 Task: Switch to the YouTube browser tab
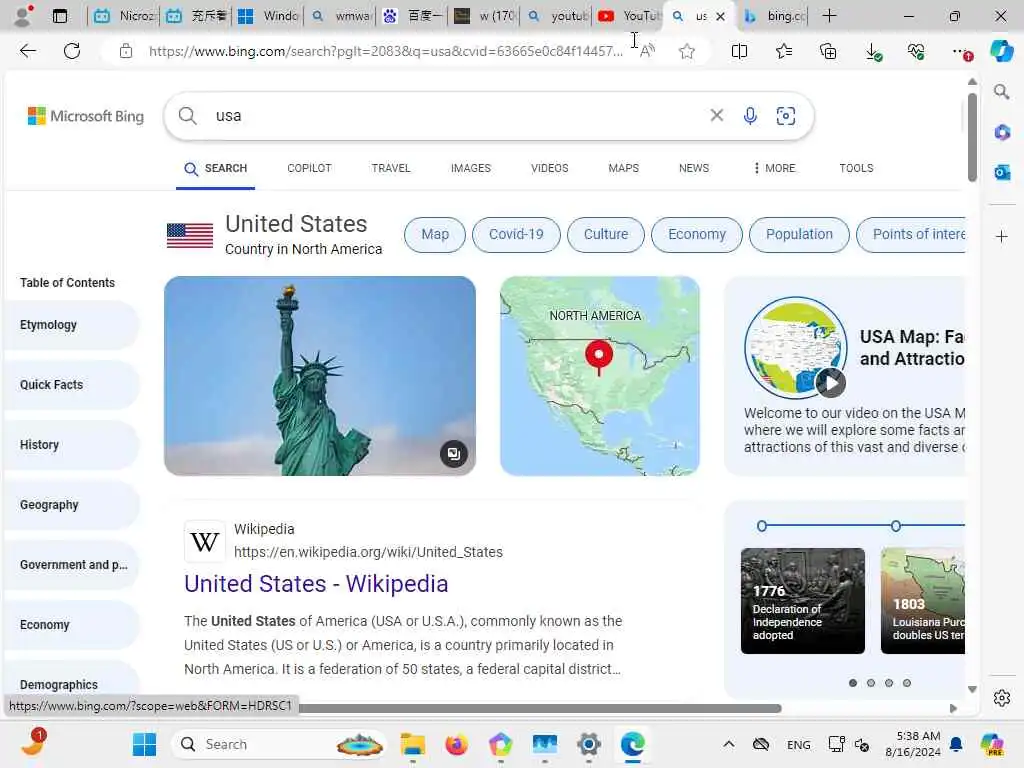628,16
